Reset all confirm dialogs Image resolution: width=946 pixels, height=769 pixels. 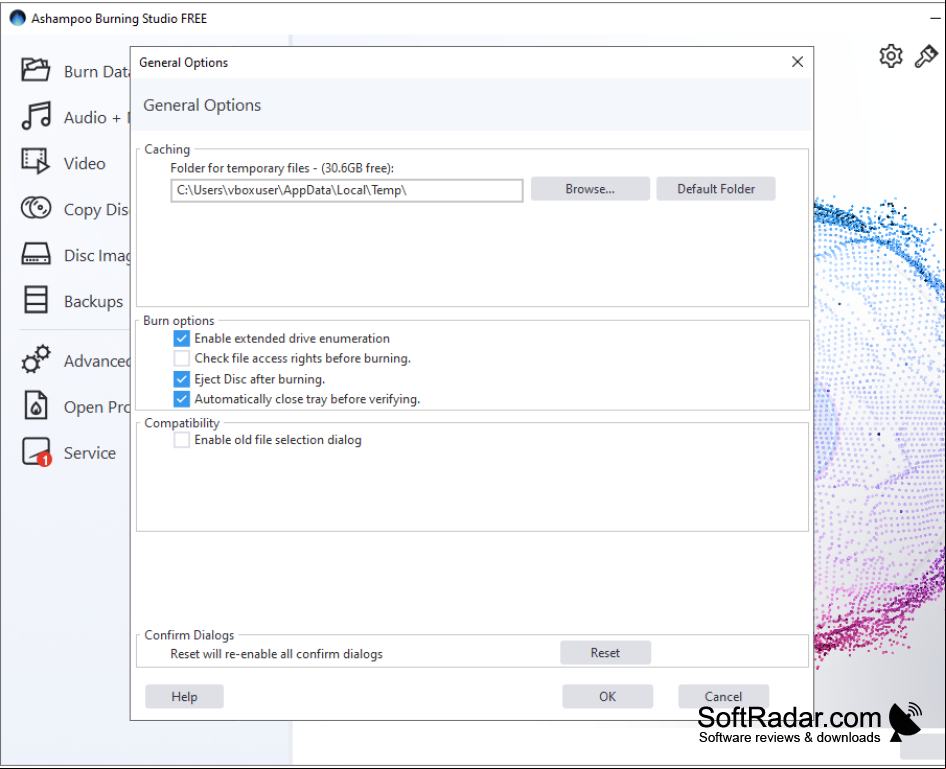click(605, 653)
